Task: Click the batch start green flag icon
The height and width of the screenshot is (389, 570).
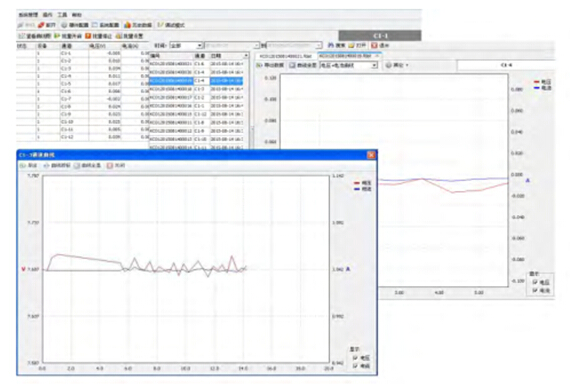Action: tap(57, 36)
